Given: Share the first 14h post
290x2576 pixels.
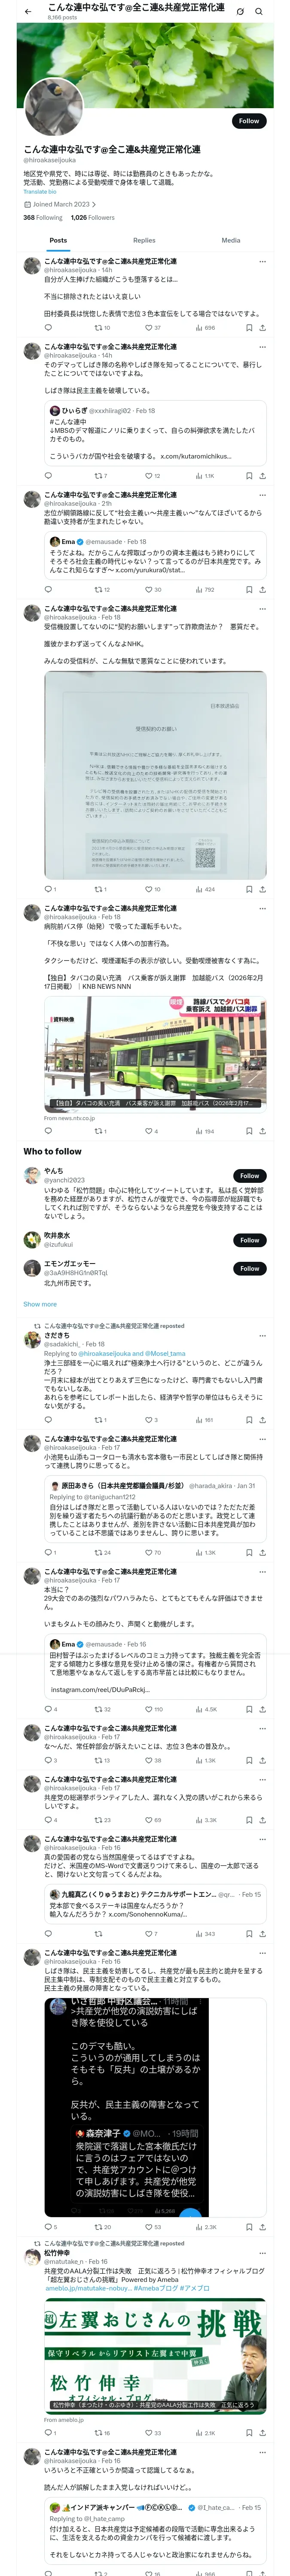Looking at the screenshot, I should (262, 327).
